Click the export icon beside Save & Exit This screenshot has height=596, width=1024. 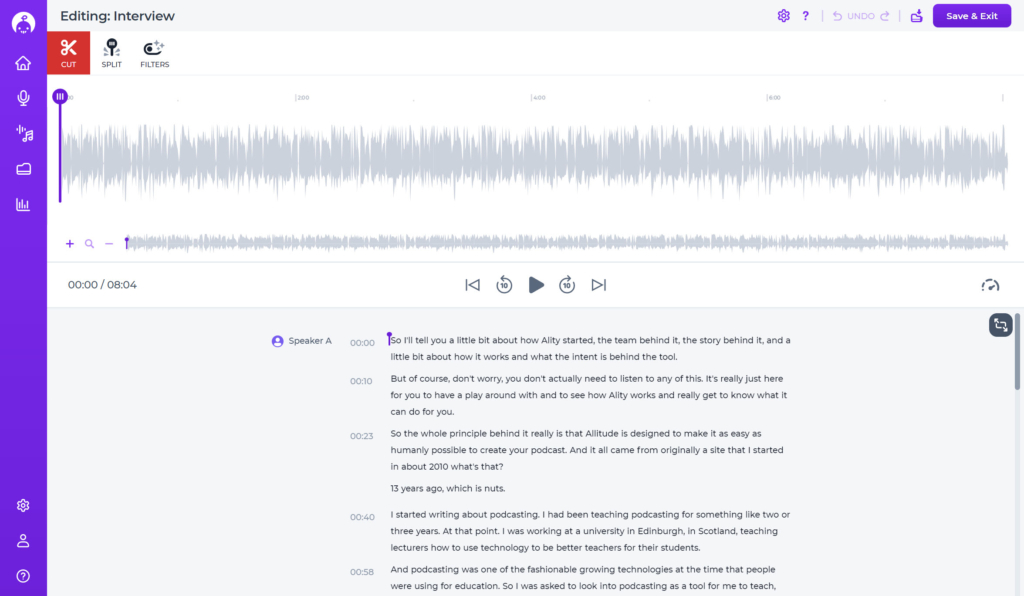[916, 16]
